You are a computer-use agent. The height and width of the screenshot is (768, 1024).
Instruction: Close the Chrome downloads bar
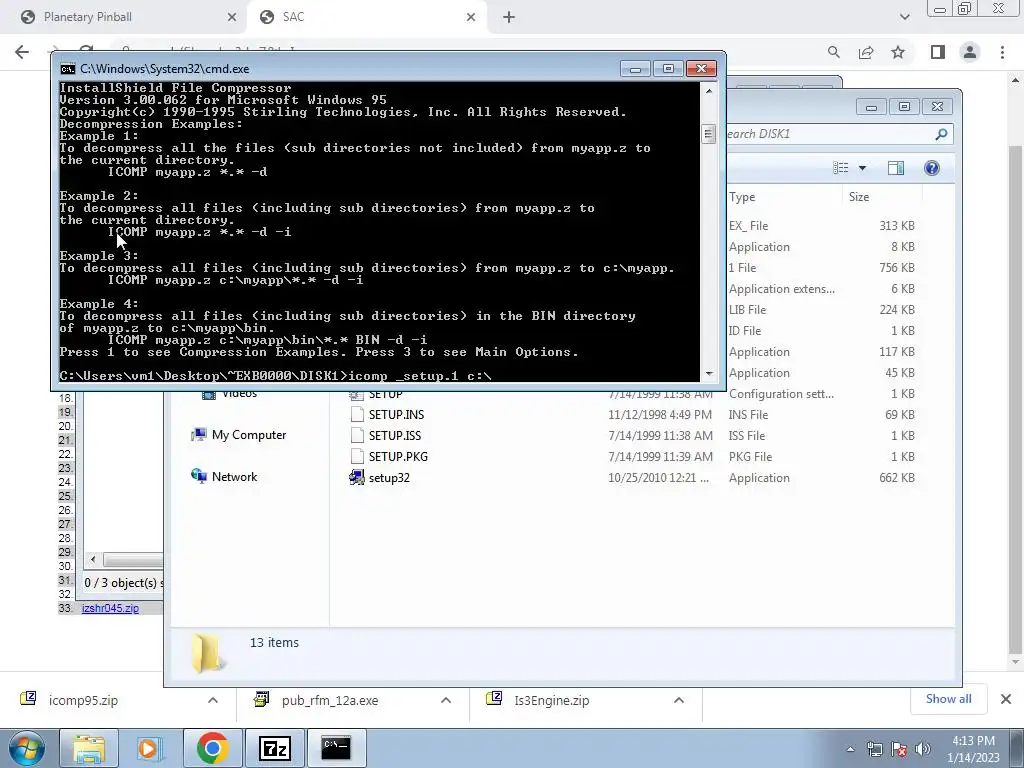(x=1006, y=699)
